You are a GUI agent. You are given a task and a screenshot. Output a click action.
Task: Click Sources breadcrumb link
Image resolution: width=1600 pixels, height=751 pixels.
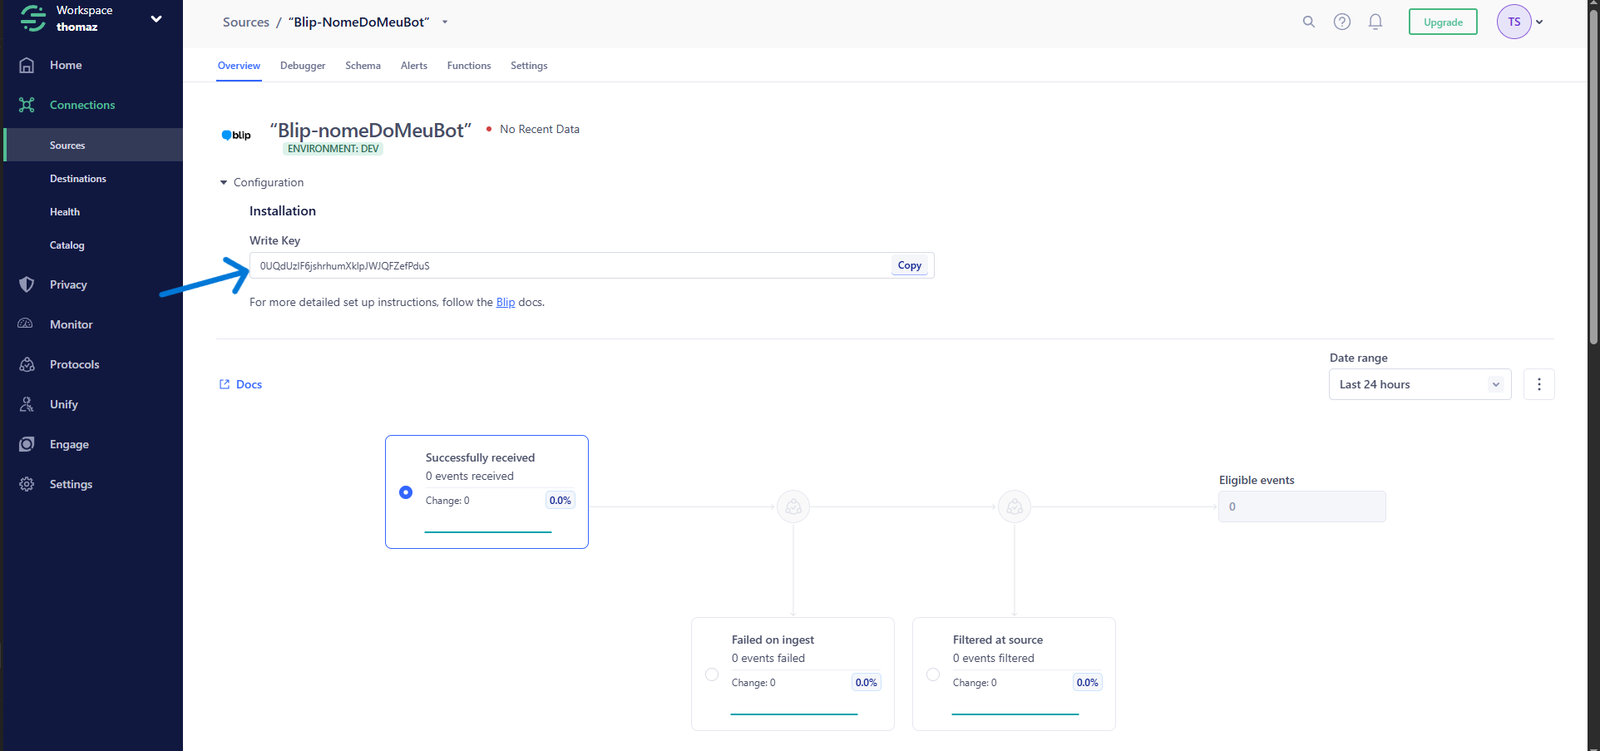point(246,22)
